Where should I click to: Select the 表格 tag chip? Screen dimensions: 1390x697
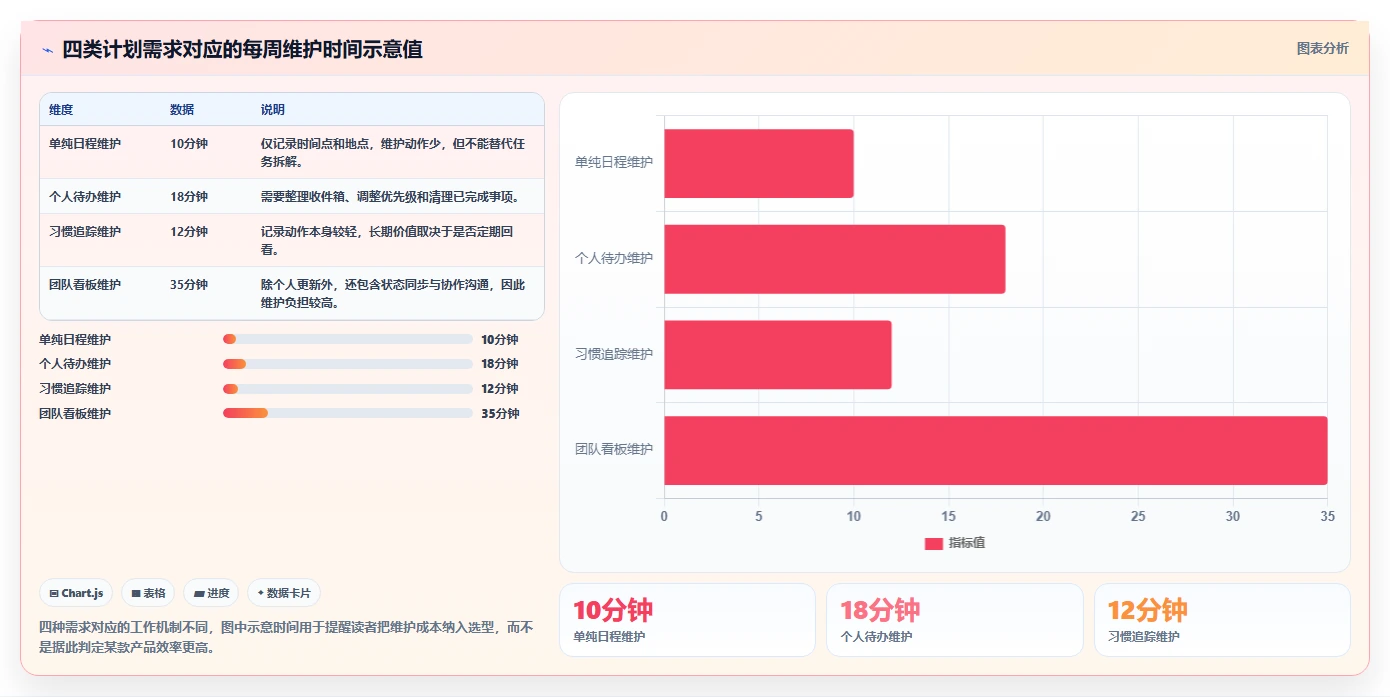tap(148, 593)
